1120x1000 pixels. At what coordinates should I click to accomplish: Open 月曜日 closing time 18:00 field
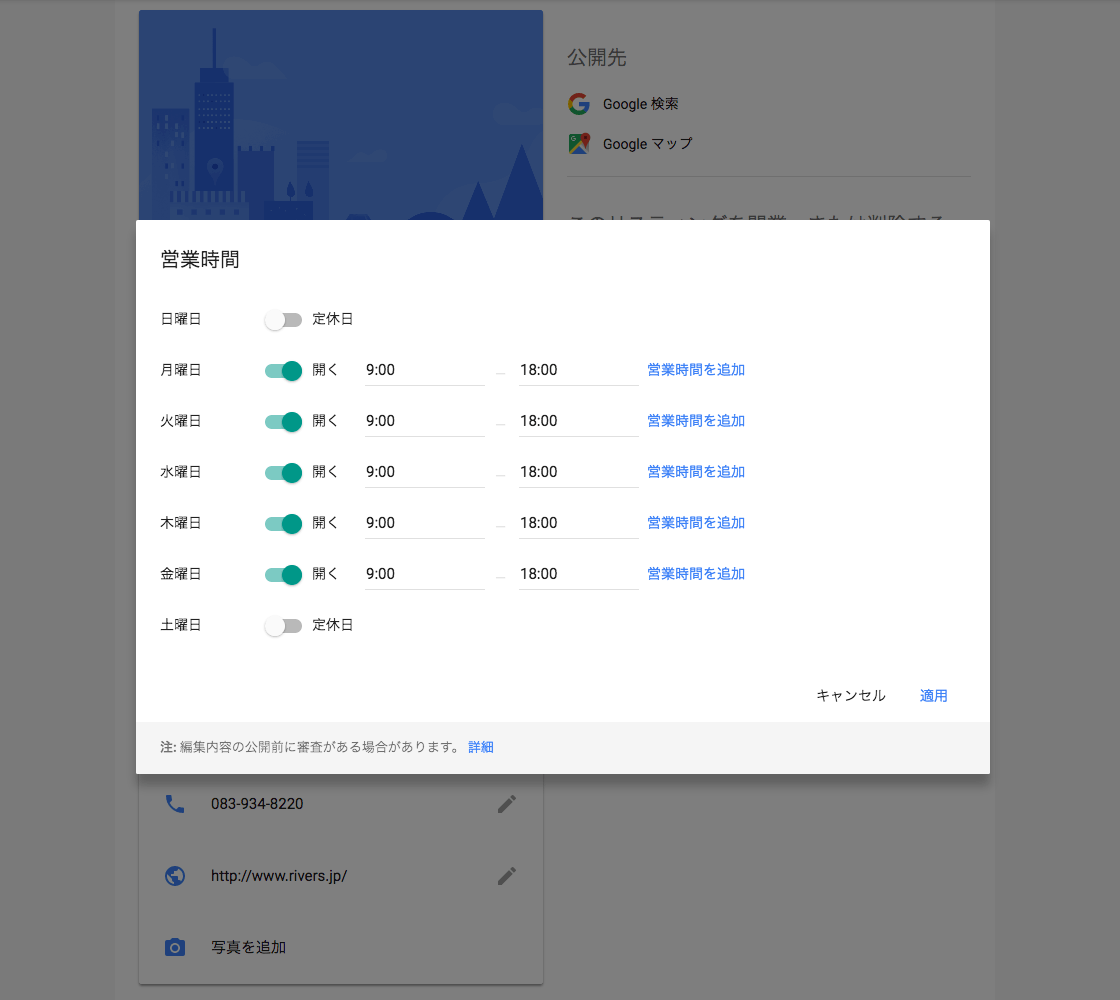579,371
